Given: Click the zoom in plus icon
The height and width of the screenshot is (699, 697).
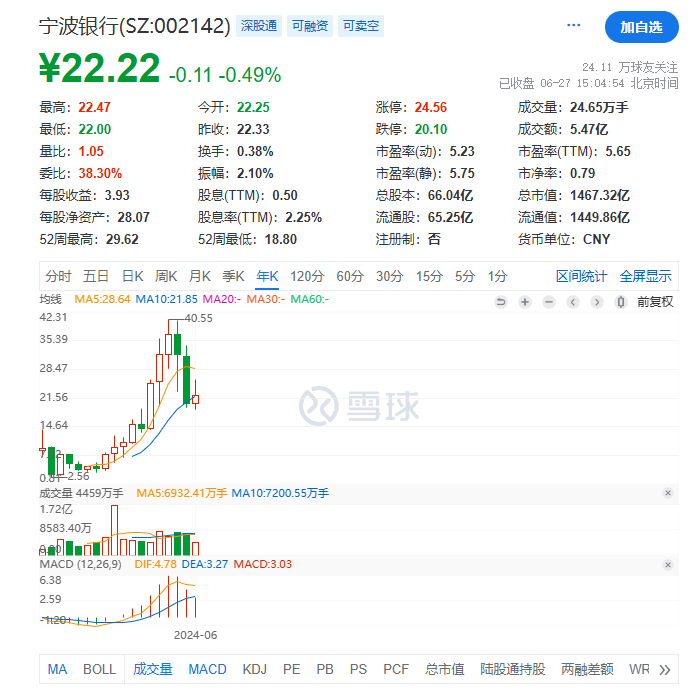Looking at the screenshot, I should (525, 302).
